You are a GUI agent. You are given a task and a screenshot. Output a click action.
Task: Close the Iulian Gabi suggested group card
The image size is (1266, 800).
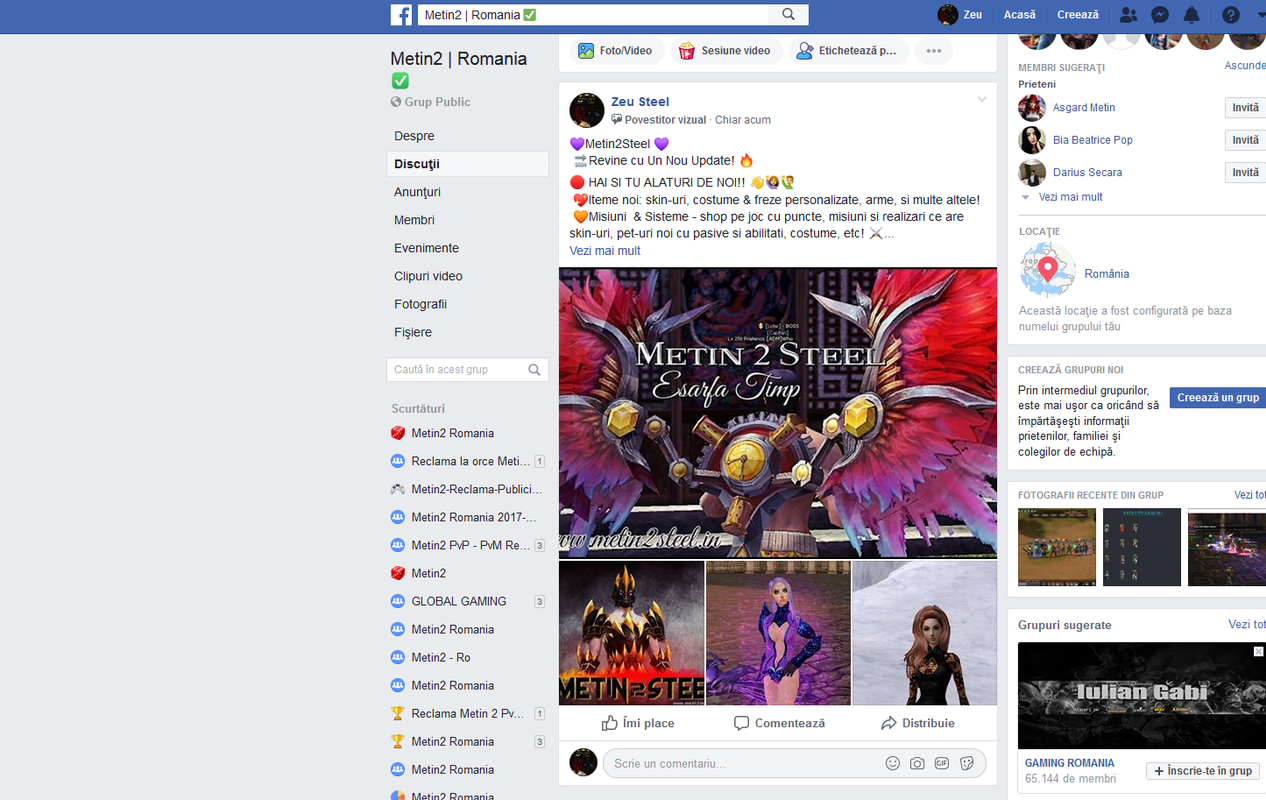[1258, 651]
